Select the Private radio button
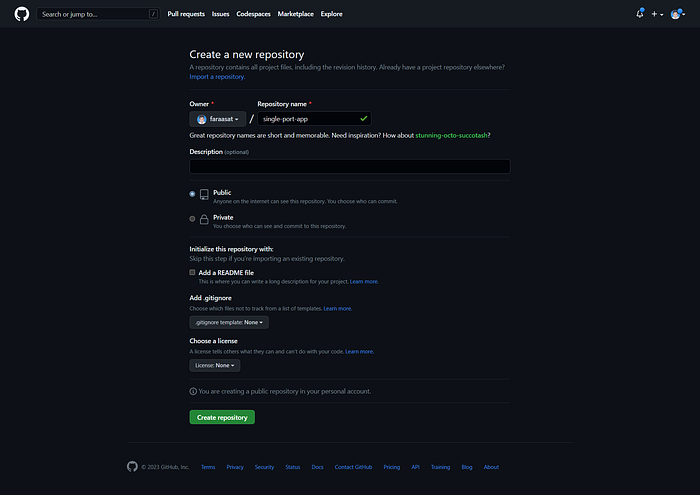Image resolution: width=700 pixels, height=495 pixels. [x=192, y=219]
